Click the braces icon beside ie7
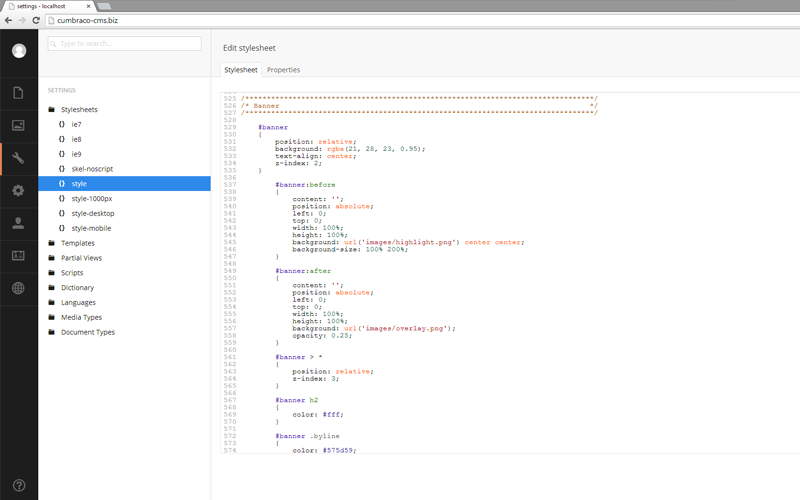 pos(62,124)
